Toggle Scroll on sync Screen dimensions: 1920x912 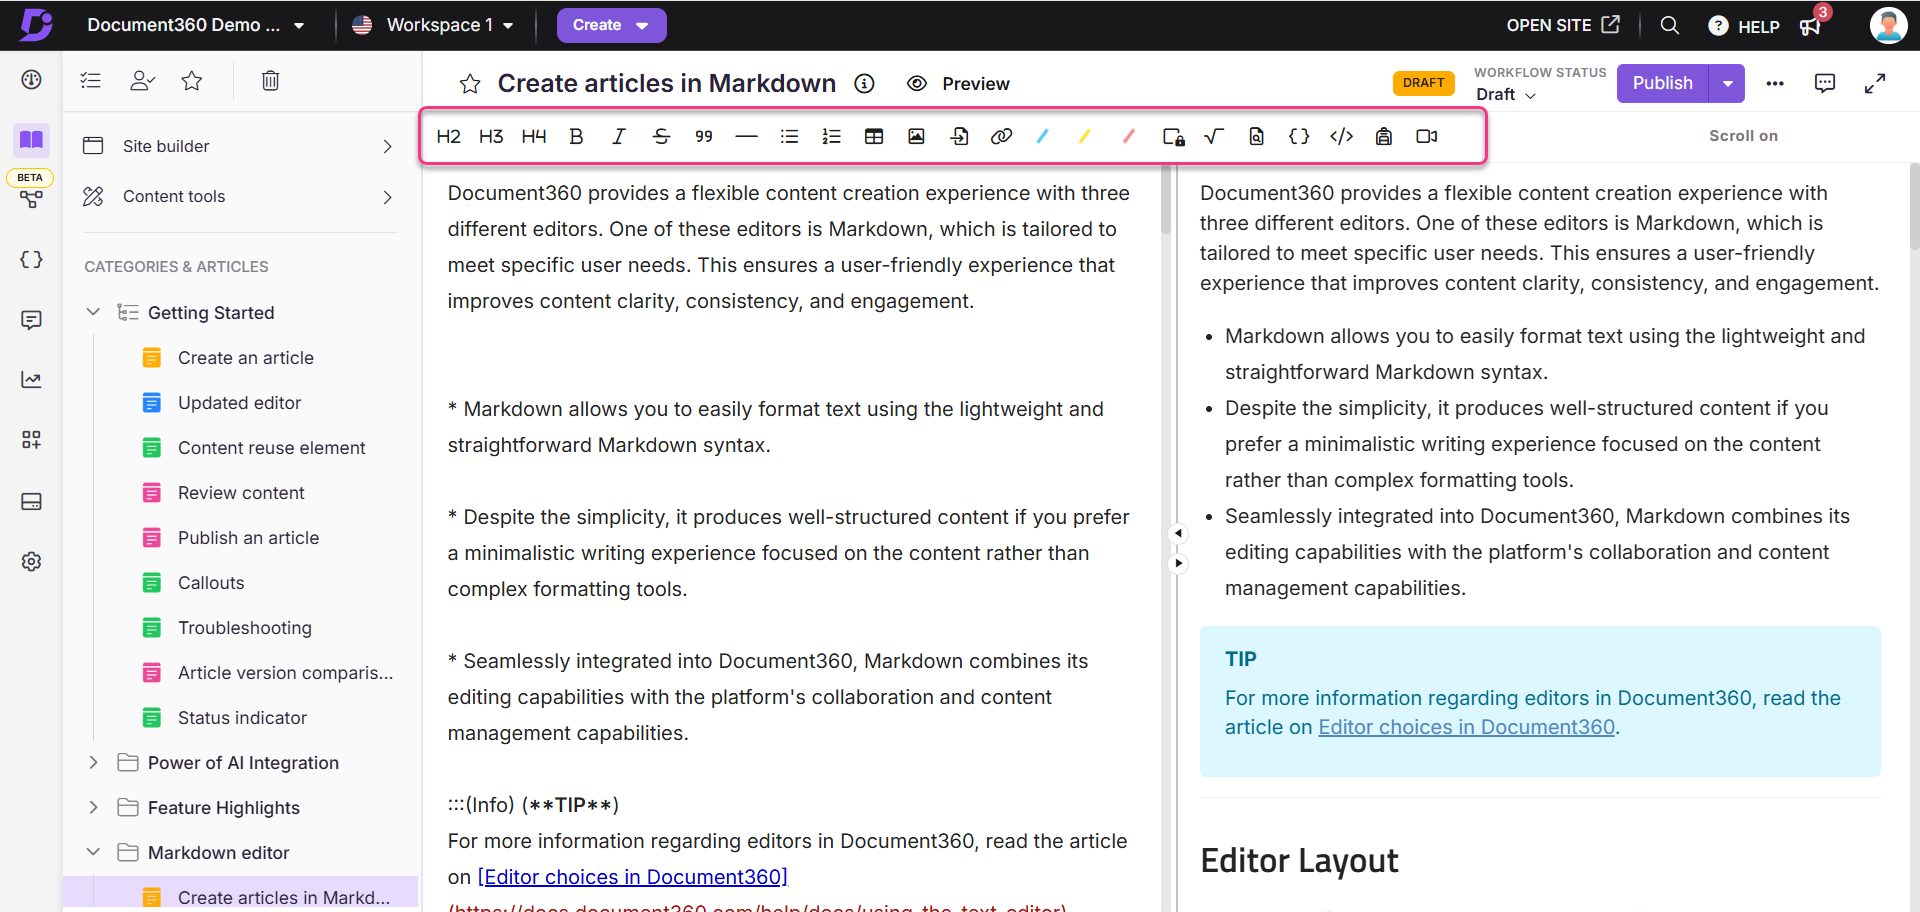point(1743,136)
